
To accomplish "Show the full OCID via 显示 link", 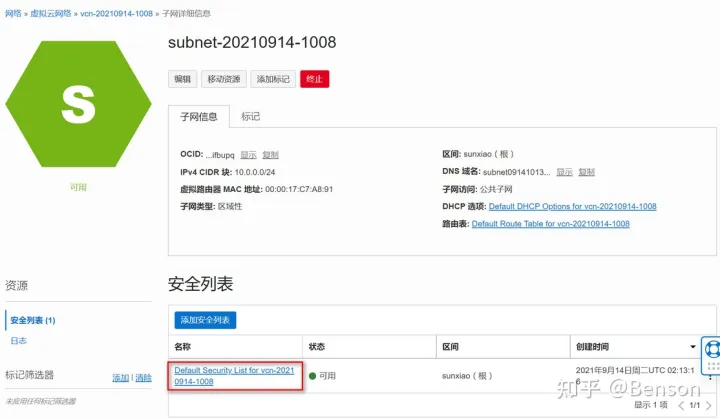I will [248, 155].
